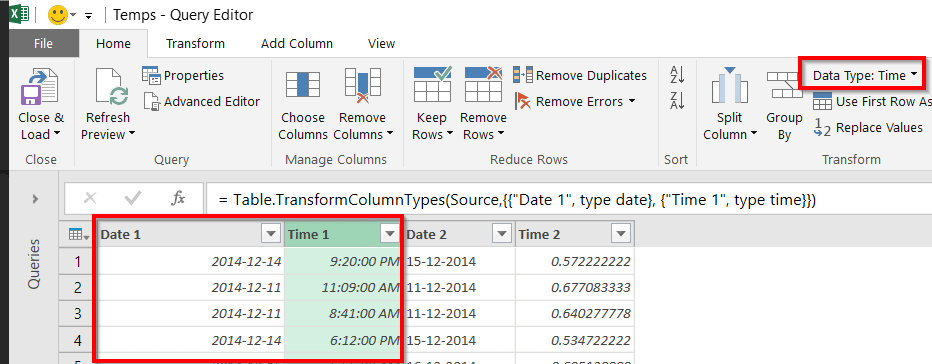
Task: Expand the Refresh Preview dropdown arrow
Action: [x=131, y=134]
